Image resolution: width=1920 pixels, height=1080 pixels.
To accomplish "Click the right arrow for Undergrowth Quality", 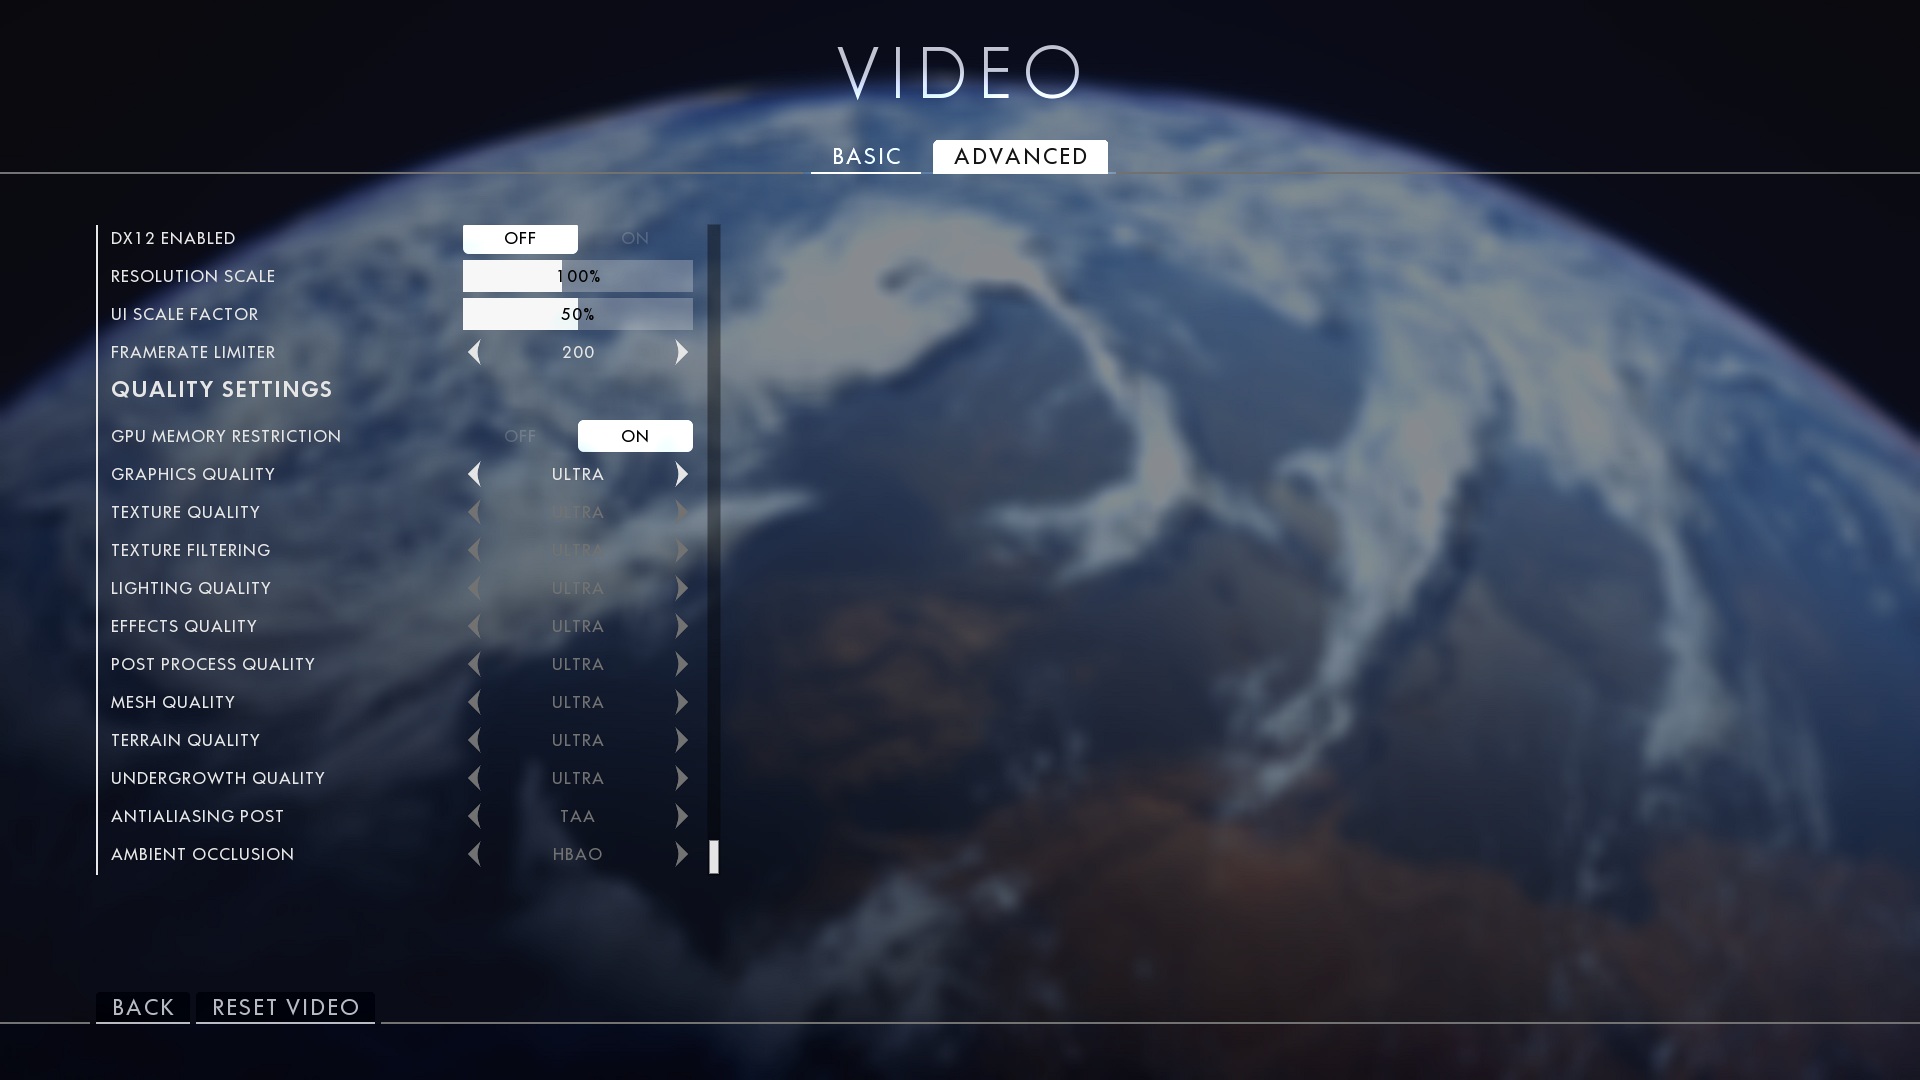I will pos(682,777).
